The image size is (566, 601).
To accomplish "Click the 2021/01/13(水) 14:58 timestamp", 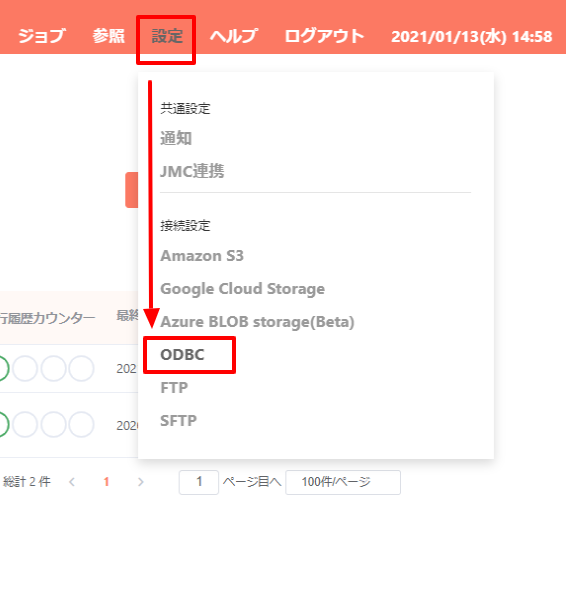I will tap(472, 36).
